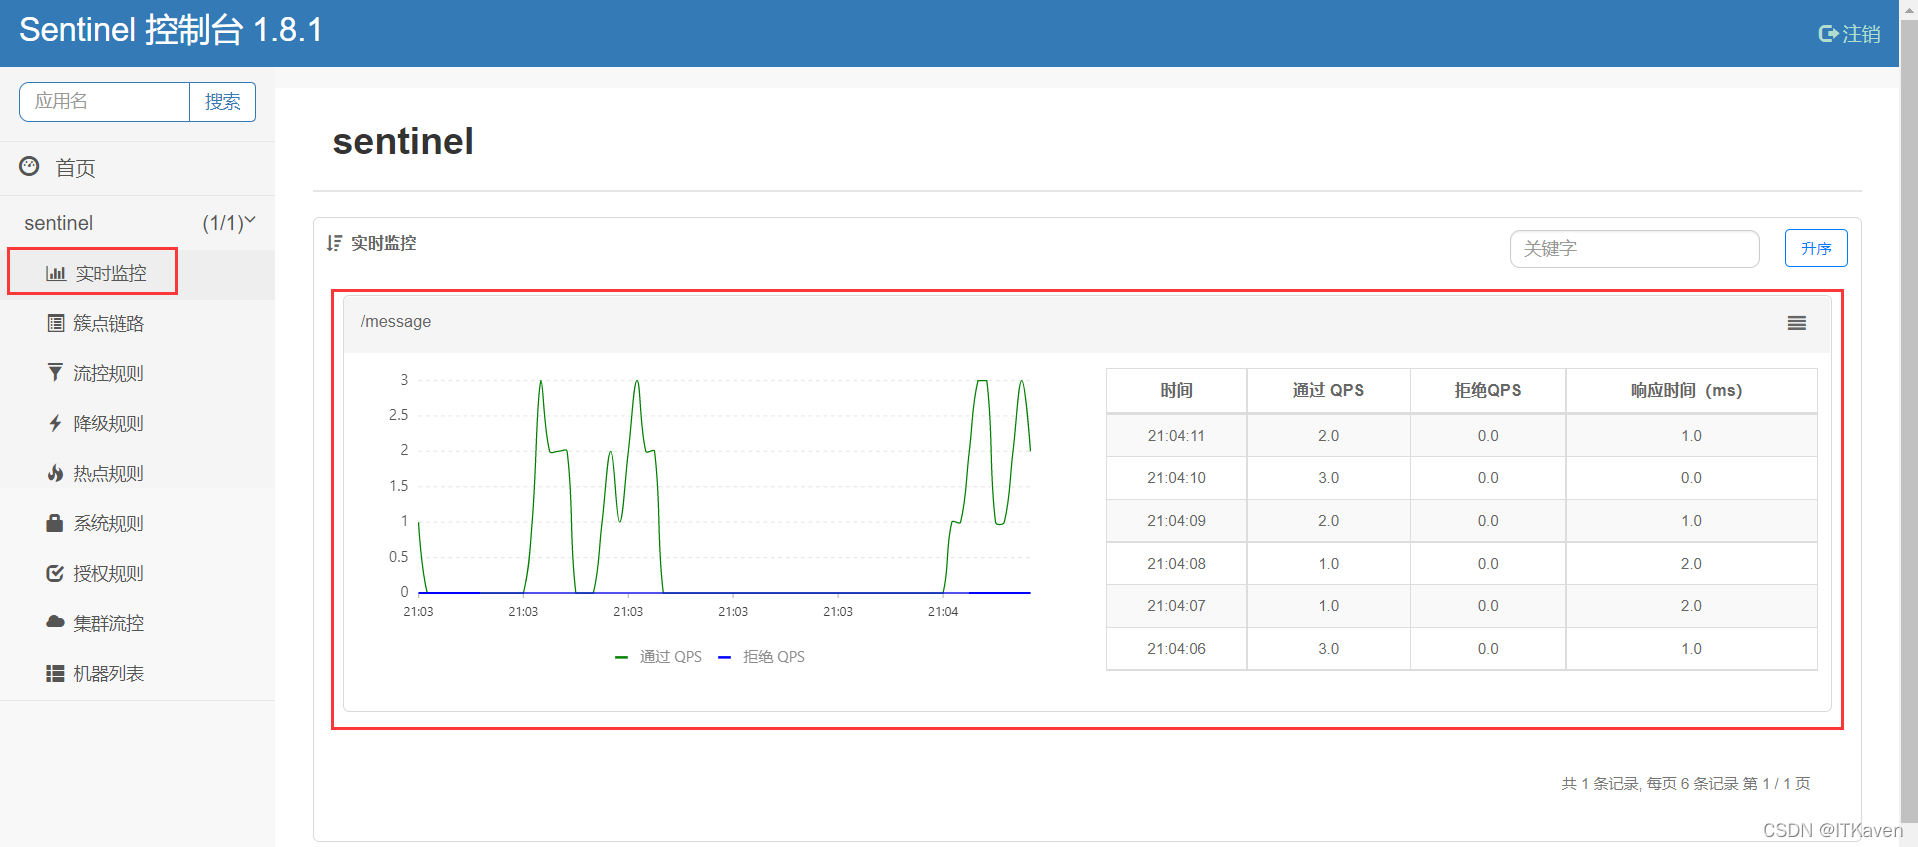This screenshot has width=1918, height=847.
Task: Click the 实时监控 bar chart icon
Action: tap(56, 273)
